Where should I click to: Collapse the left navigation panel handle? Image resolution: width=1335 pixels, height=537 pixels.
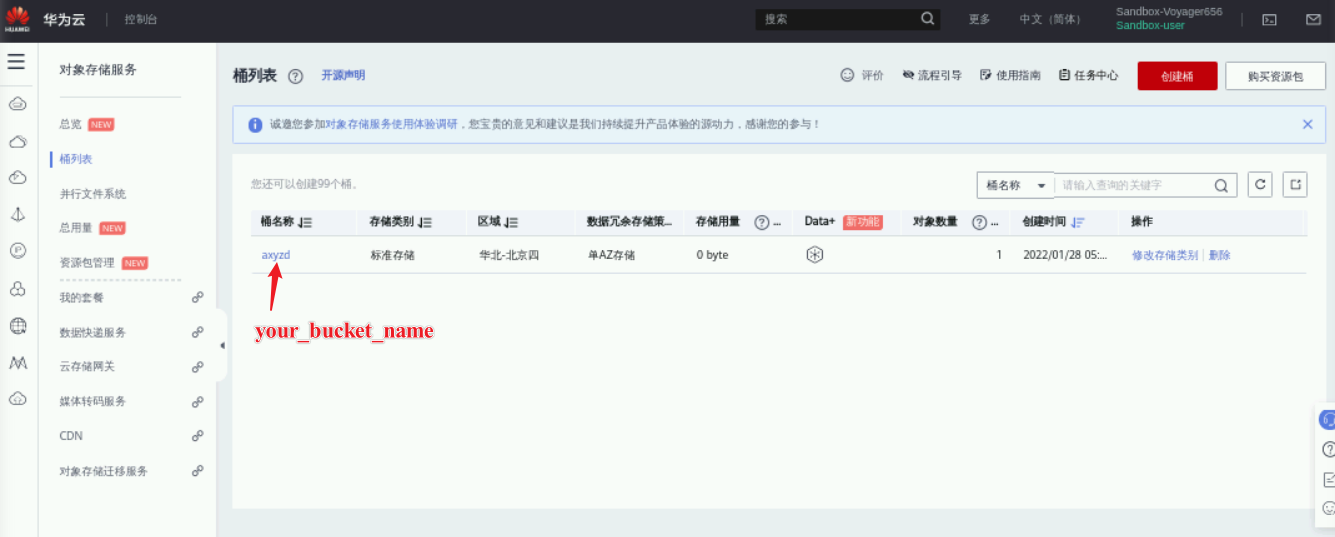221,346
